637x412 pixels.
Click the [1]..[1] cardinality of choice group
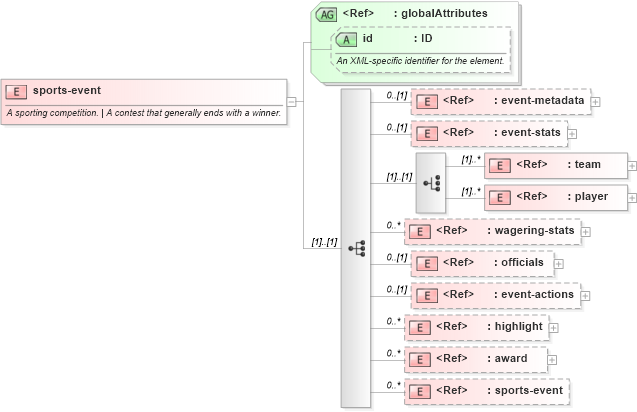[399, 177]
